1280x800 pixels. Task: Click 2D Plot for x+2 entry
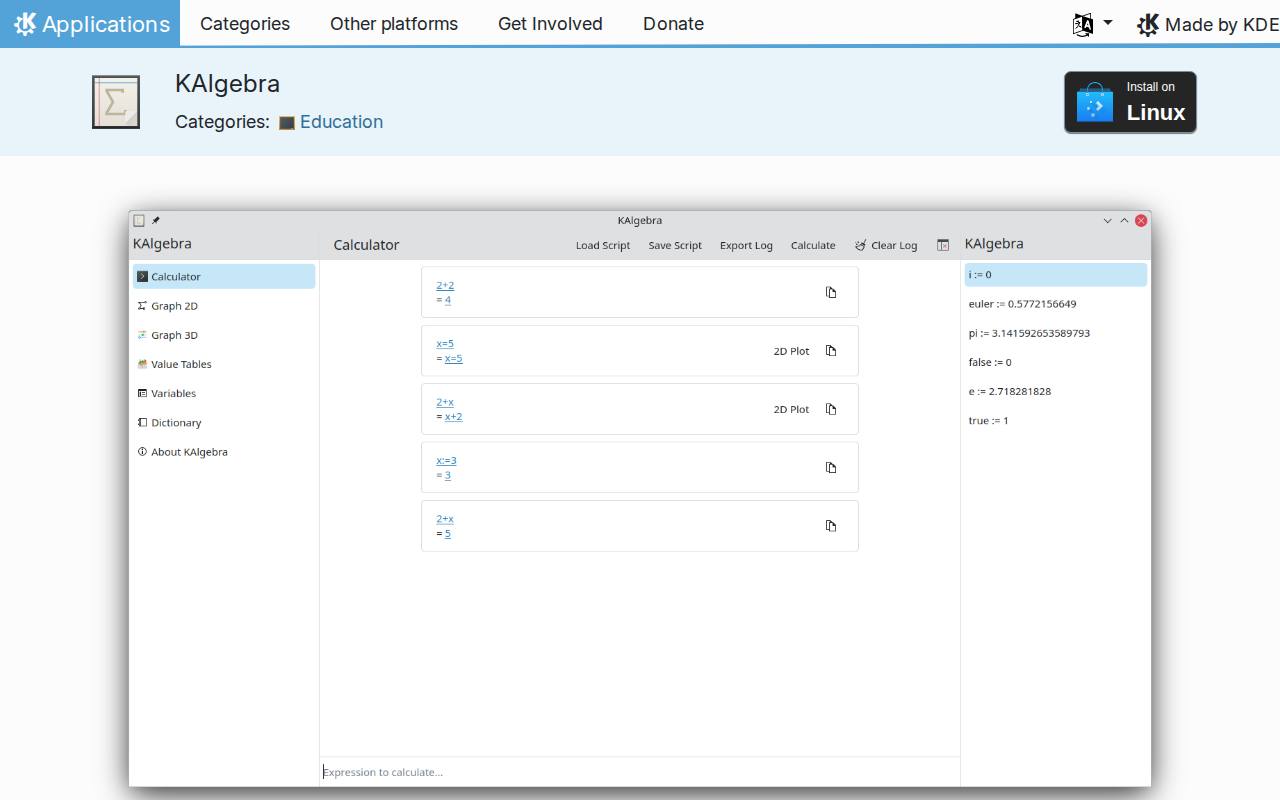[791, 409]
